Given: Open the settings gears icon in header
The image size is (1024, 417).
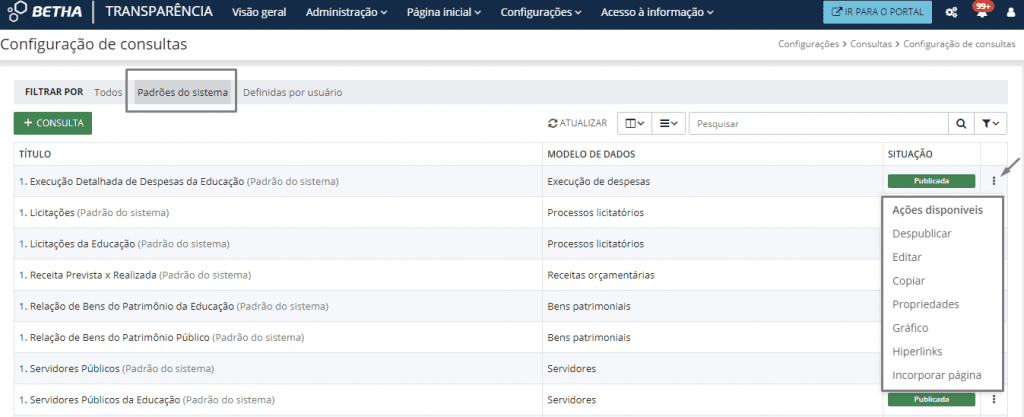Looking at the screenshot, I should 951,13.
